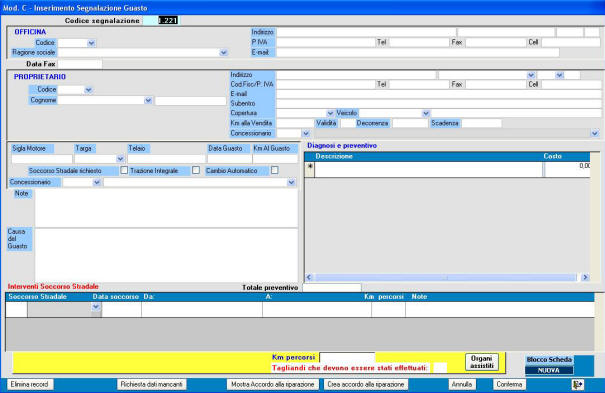Viewport: 605px width, 393px height.
Task: Click the Km alla Vendita field
Action: pos(295,123)
